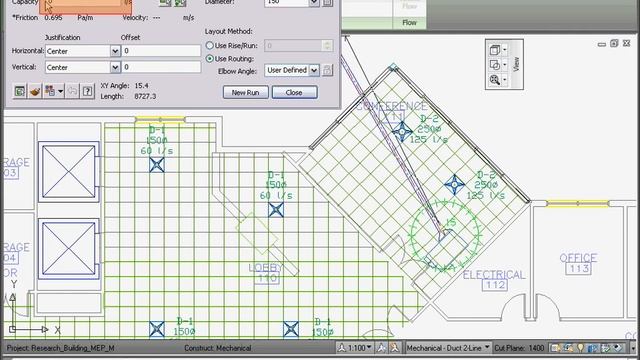Viewport: 640px width, 360px height.
Task: Click the visual style shapes icon
Action: click(494, 64)
